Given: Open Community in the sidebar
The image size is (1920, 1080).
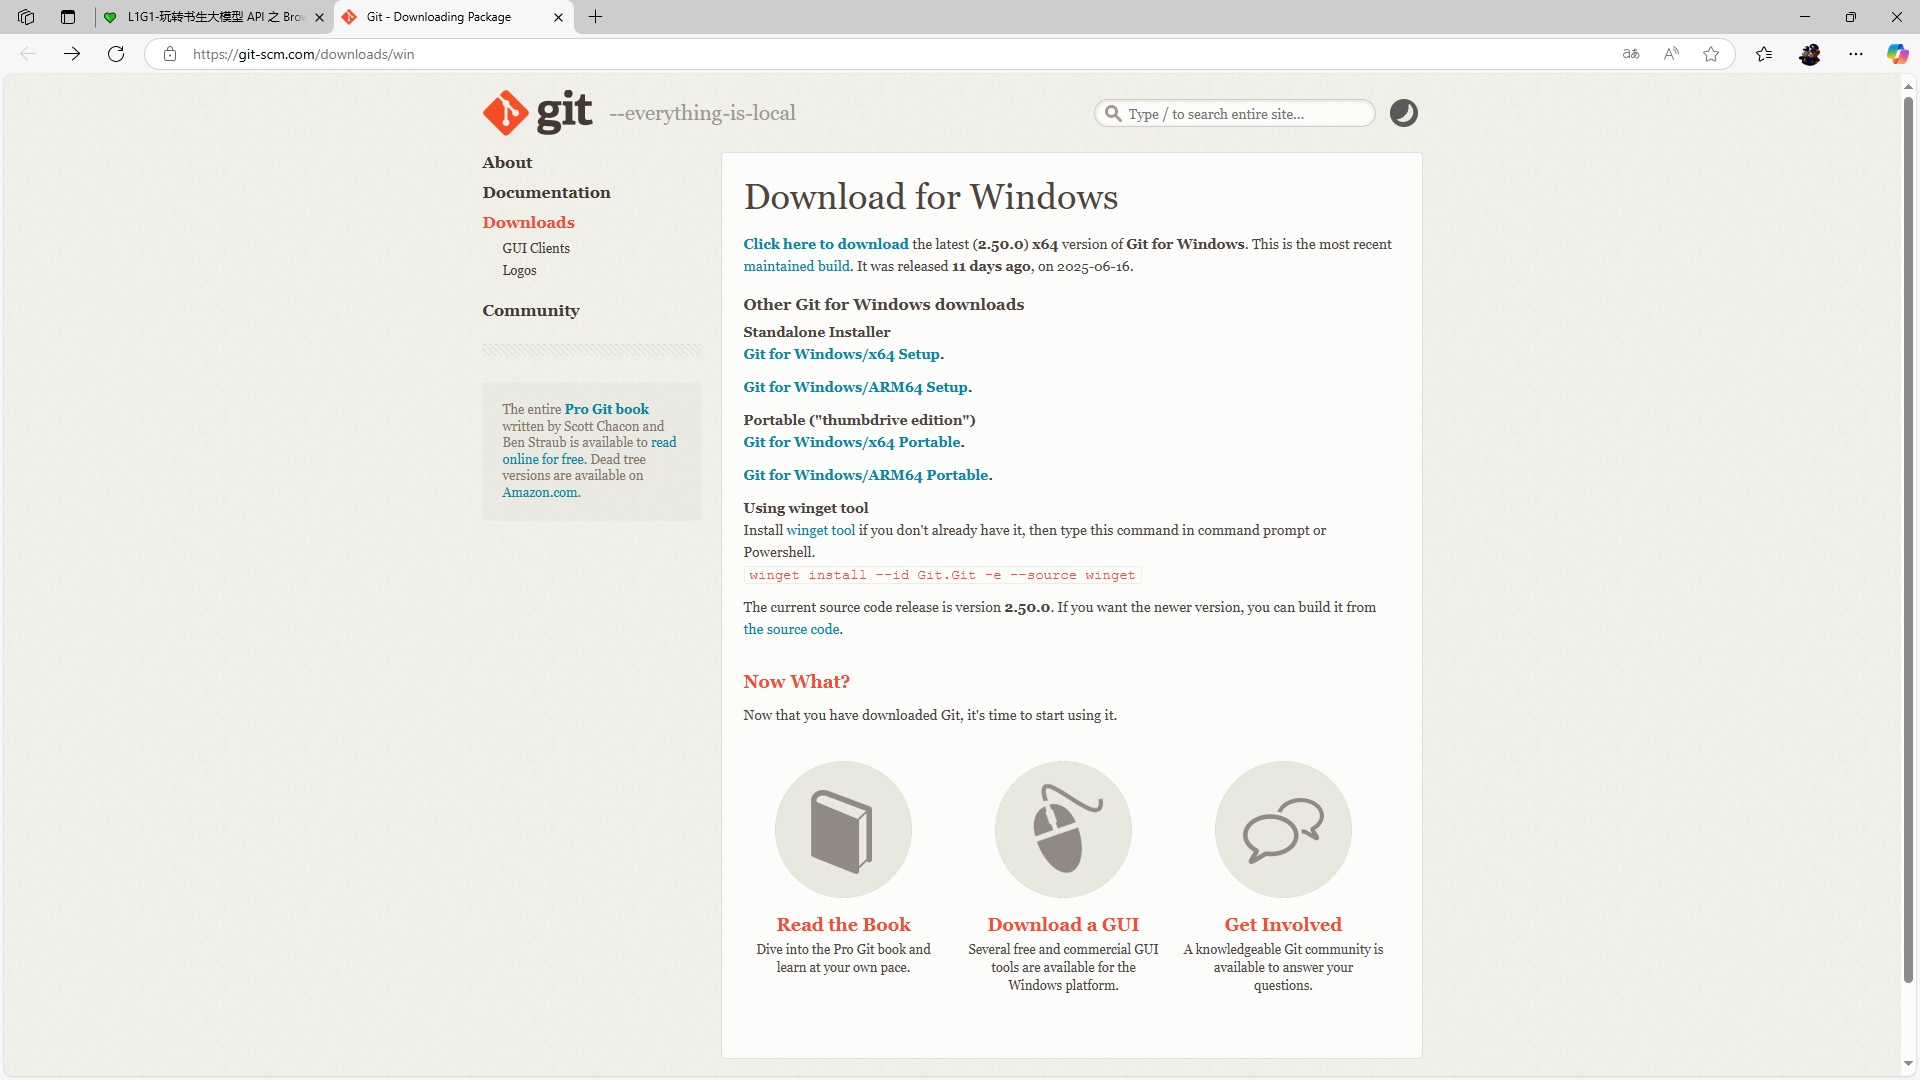Looking at the screenshot, I should 531,311.
